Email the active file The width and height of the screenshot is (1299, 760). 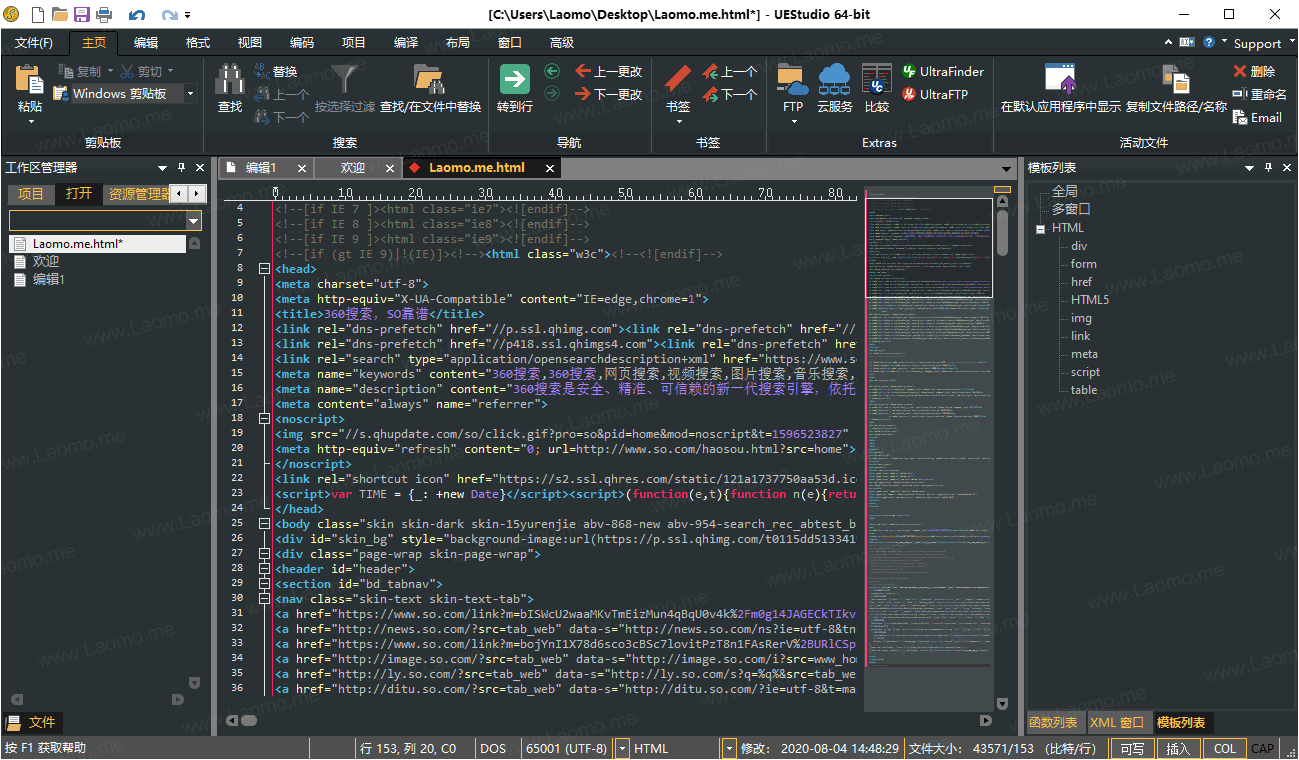1257,117
